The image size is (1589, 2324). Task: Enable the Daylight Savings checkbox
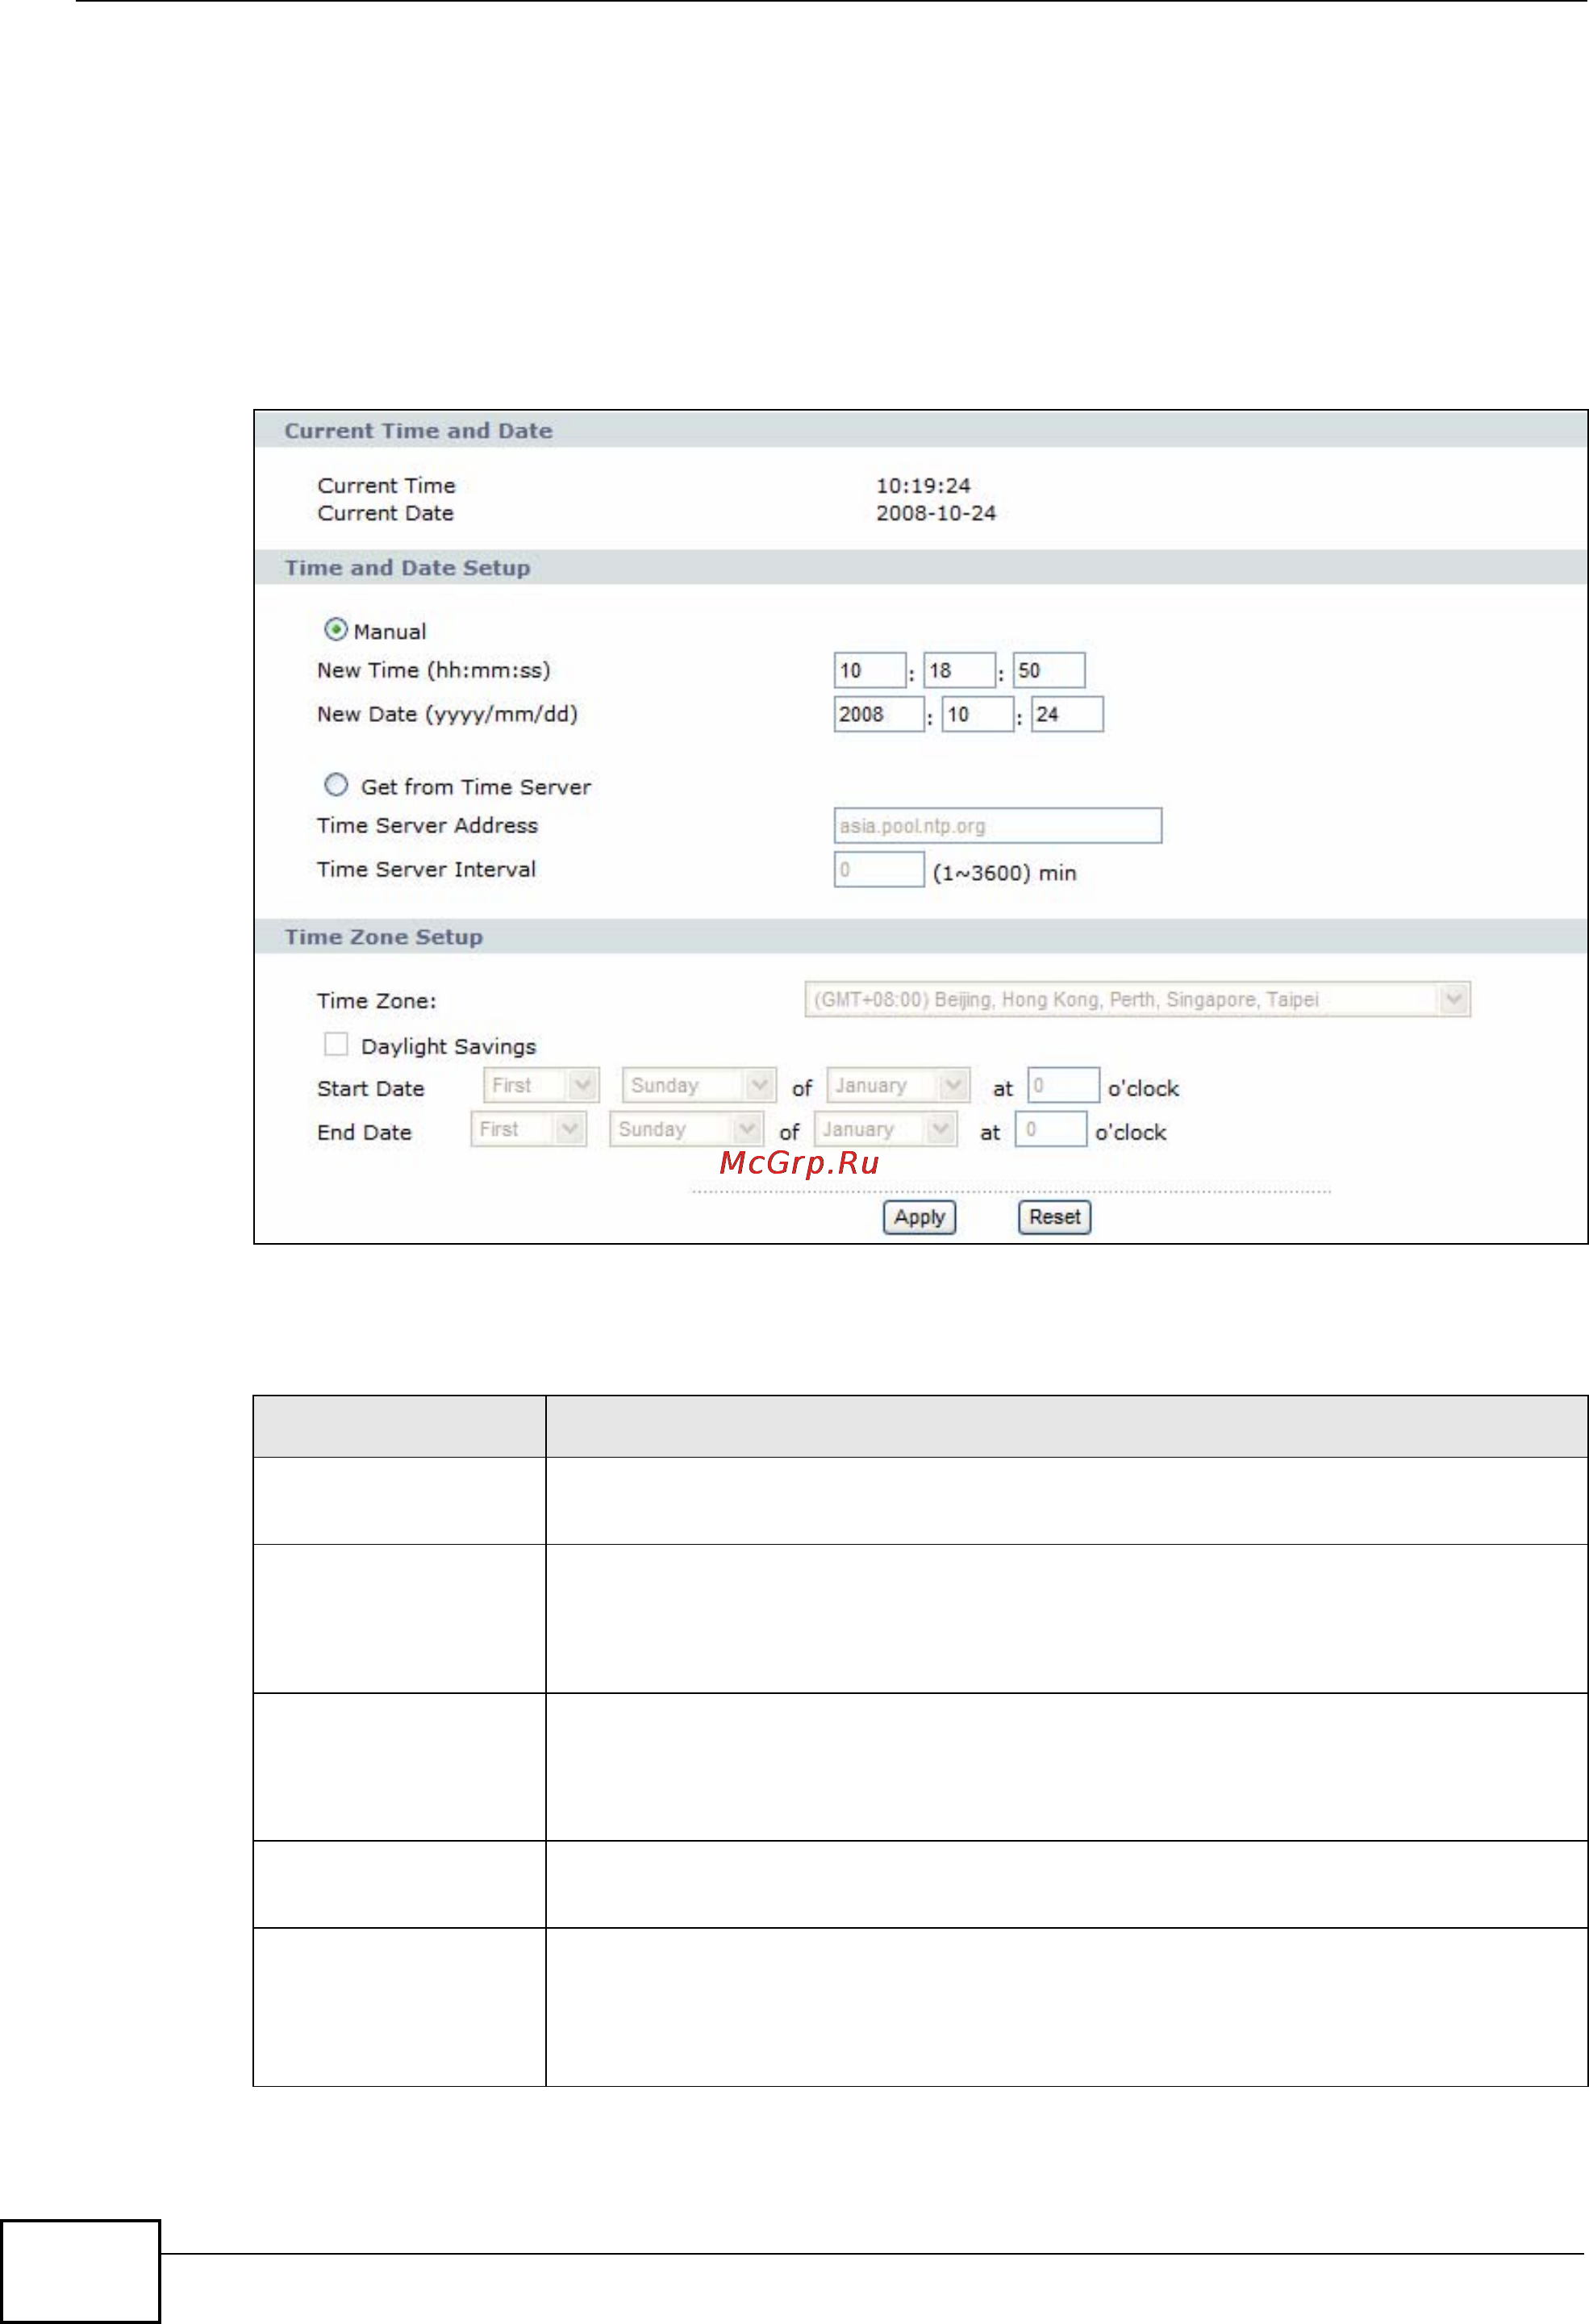point(336,1044)
